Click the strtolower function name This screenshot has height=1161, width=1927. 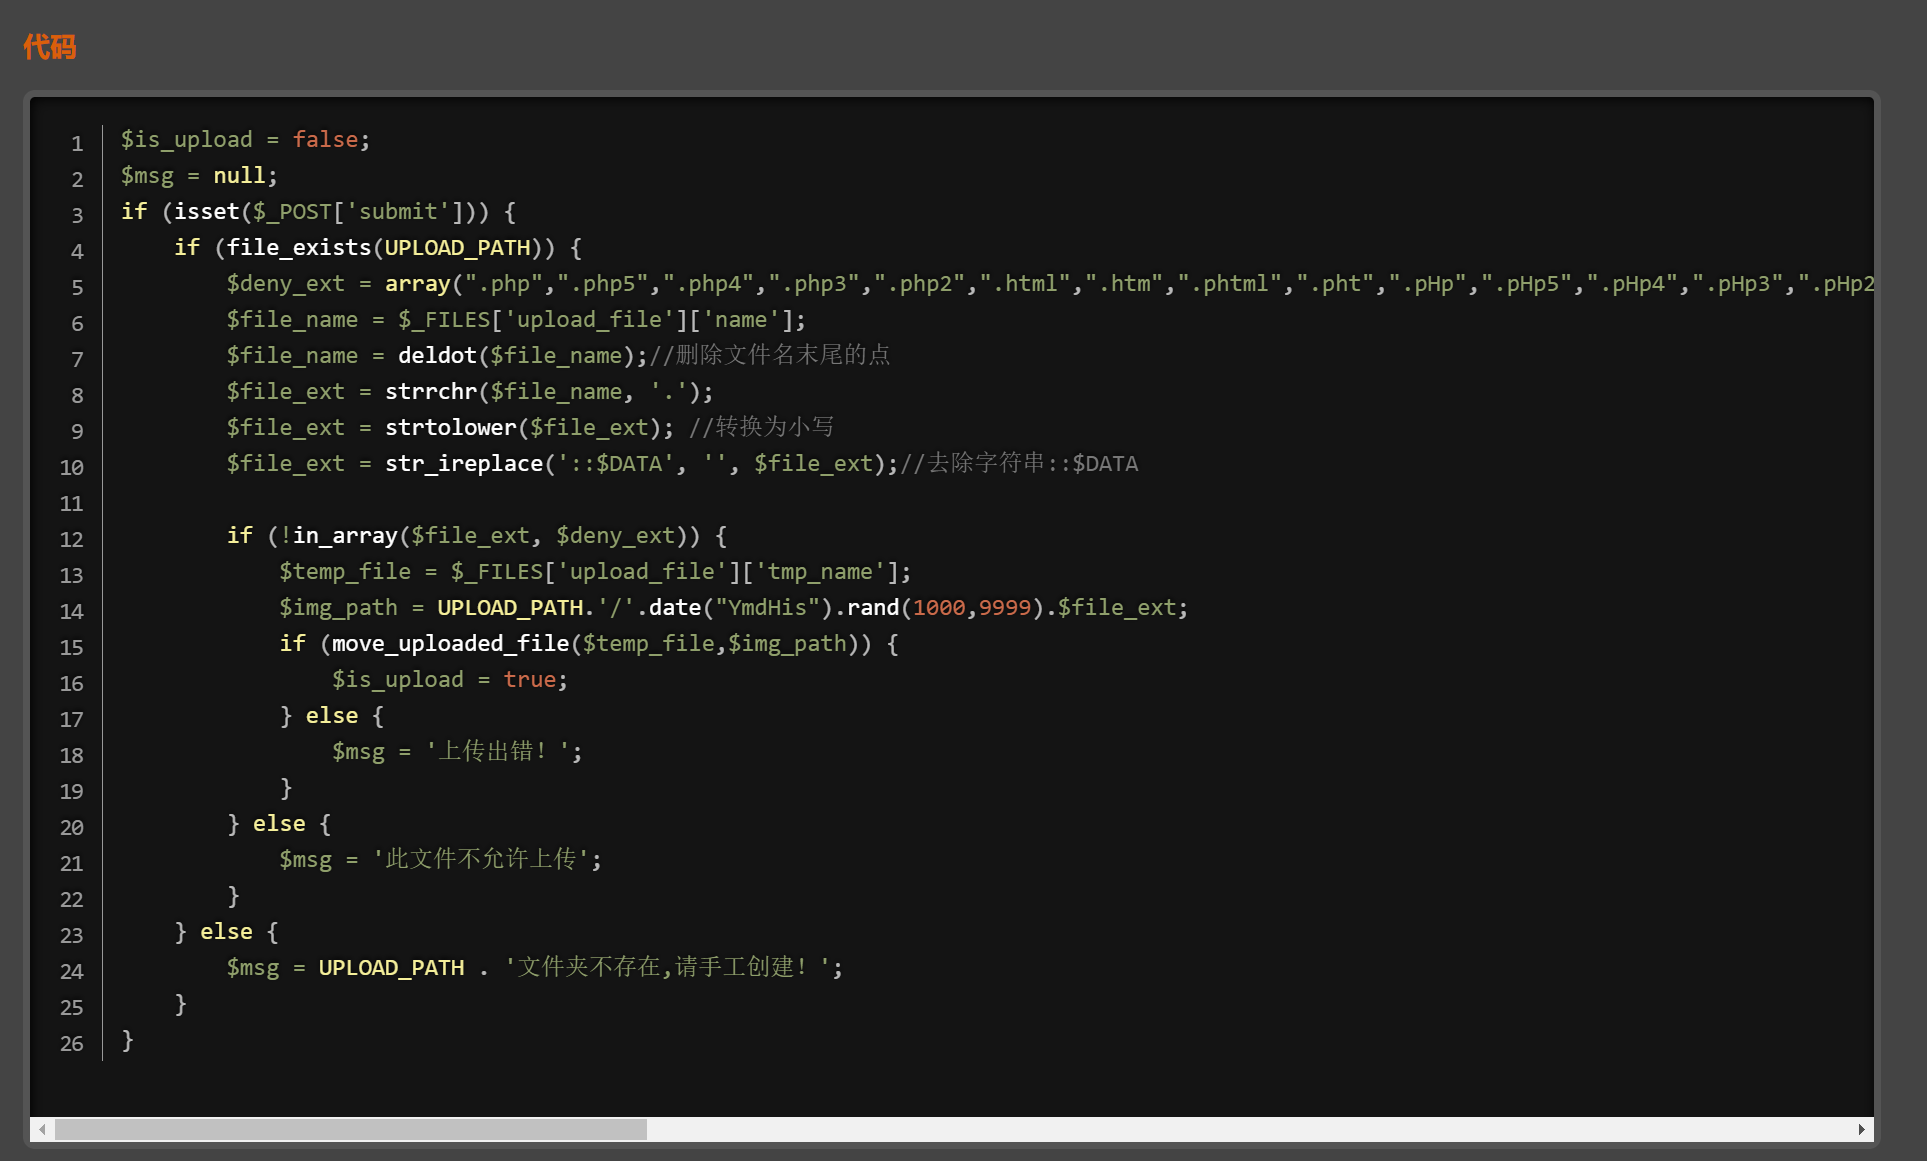point(450,428)
